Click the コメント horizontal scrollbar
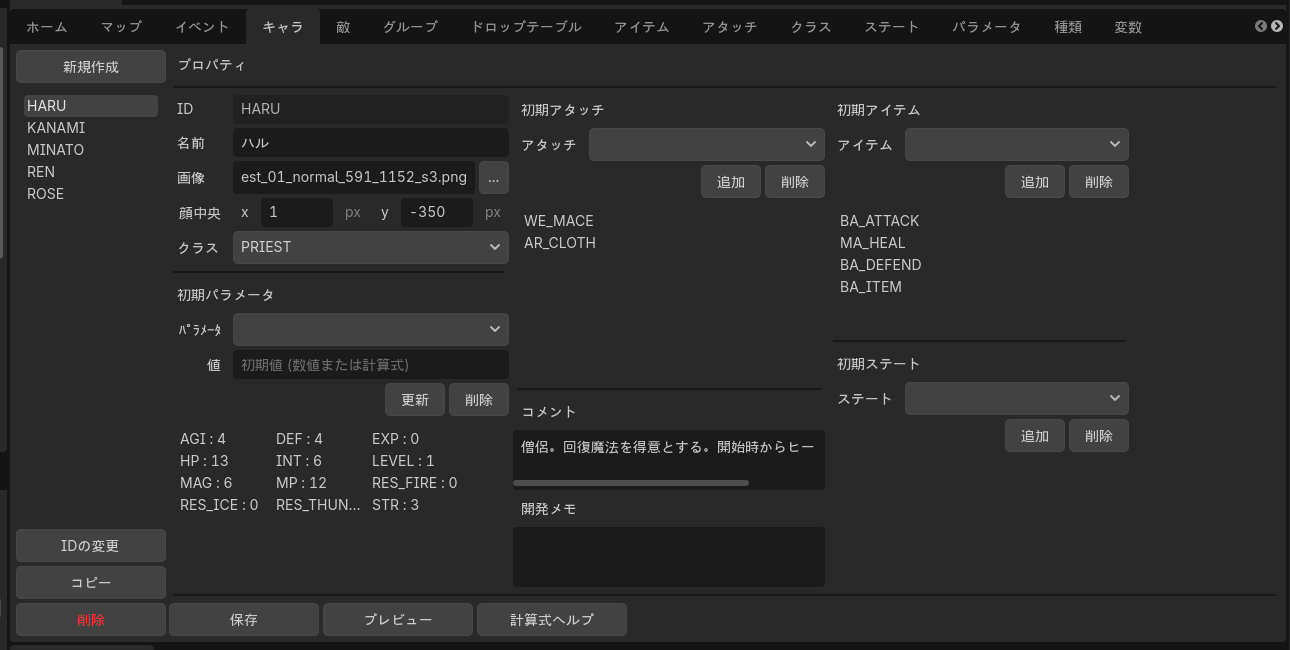1290x650 pixels. pos(631,483)
